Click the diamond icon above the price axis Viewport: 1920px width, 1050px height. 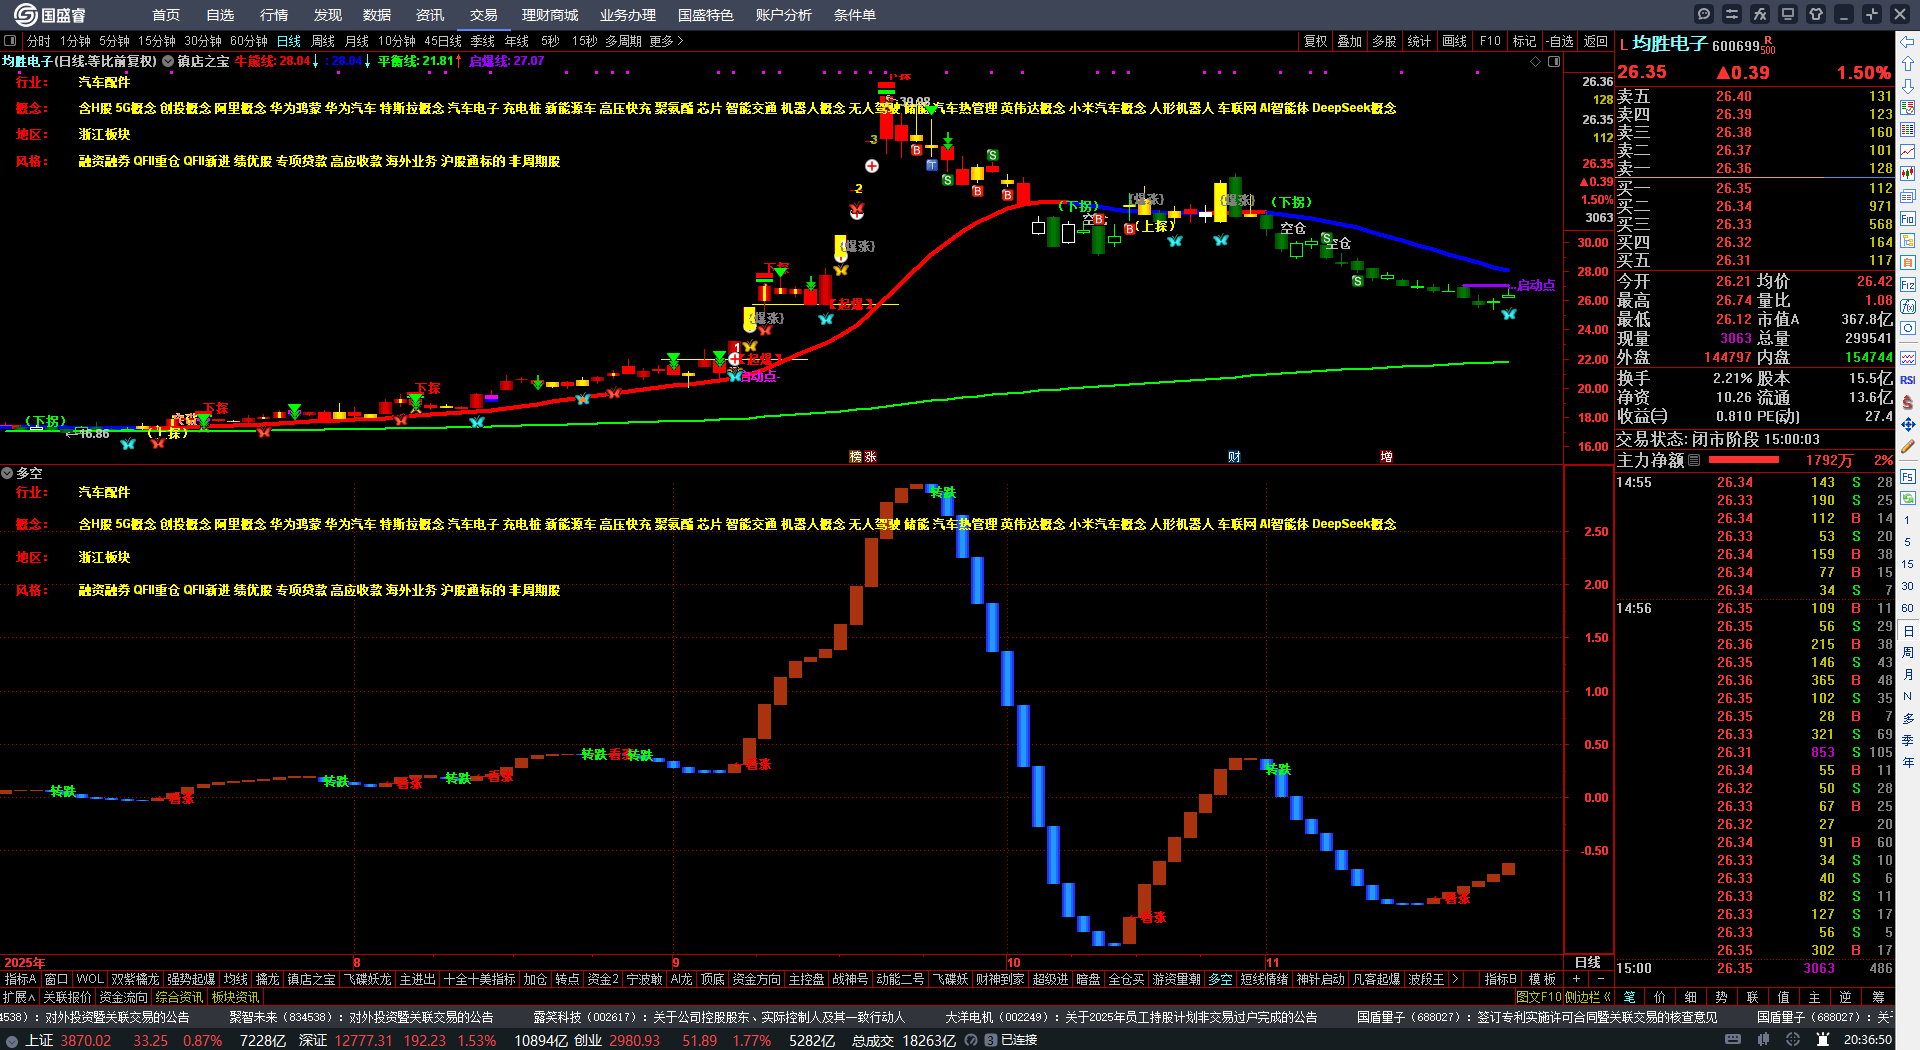click(x=1536, y=61)
